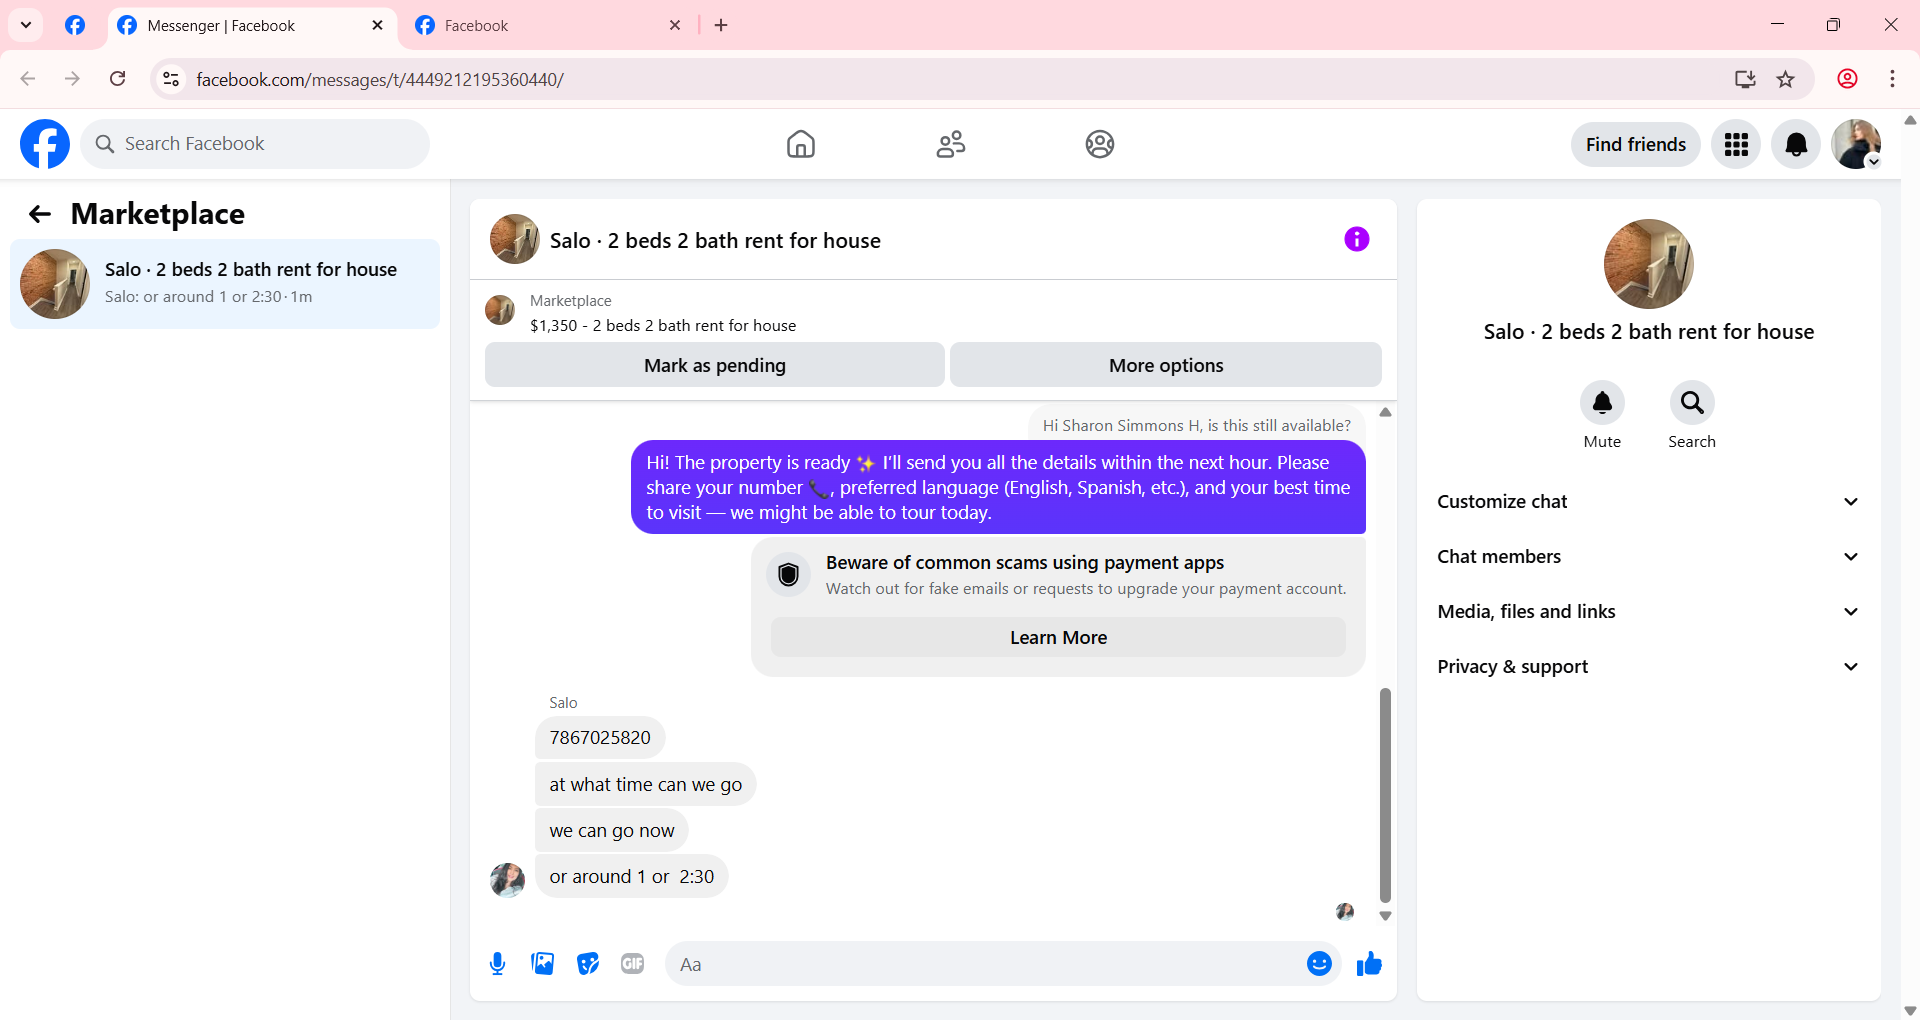This screenshot has width=1920, height=1020.
Task: Click the browser address bar URL
Action: pyautogui.click(x=380, y=79)
